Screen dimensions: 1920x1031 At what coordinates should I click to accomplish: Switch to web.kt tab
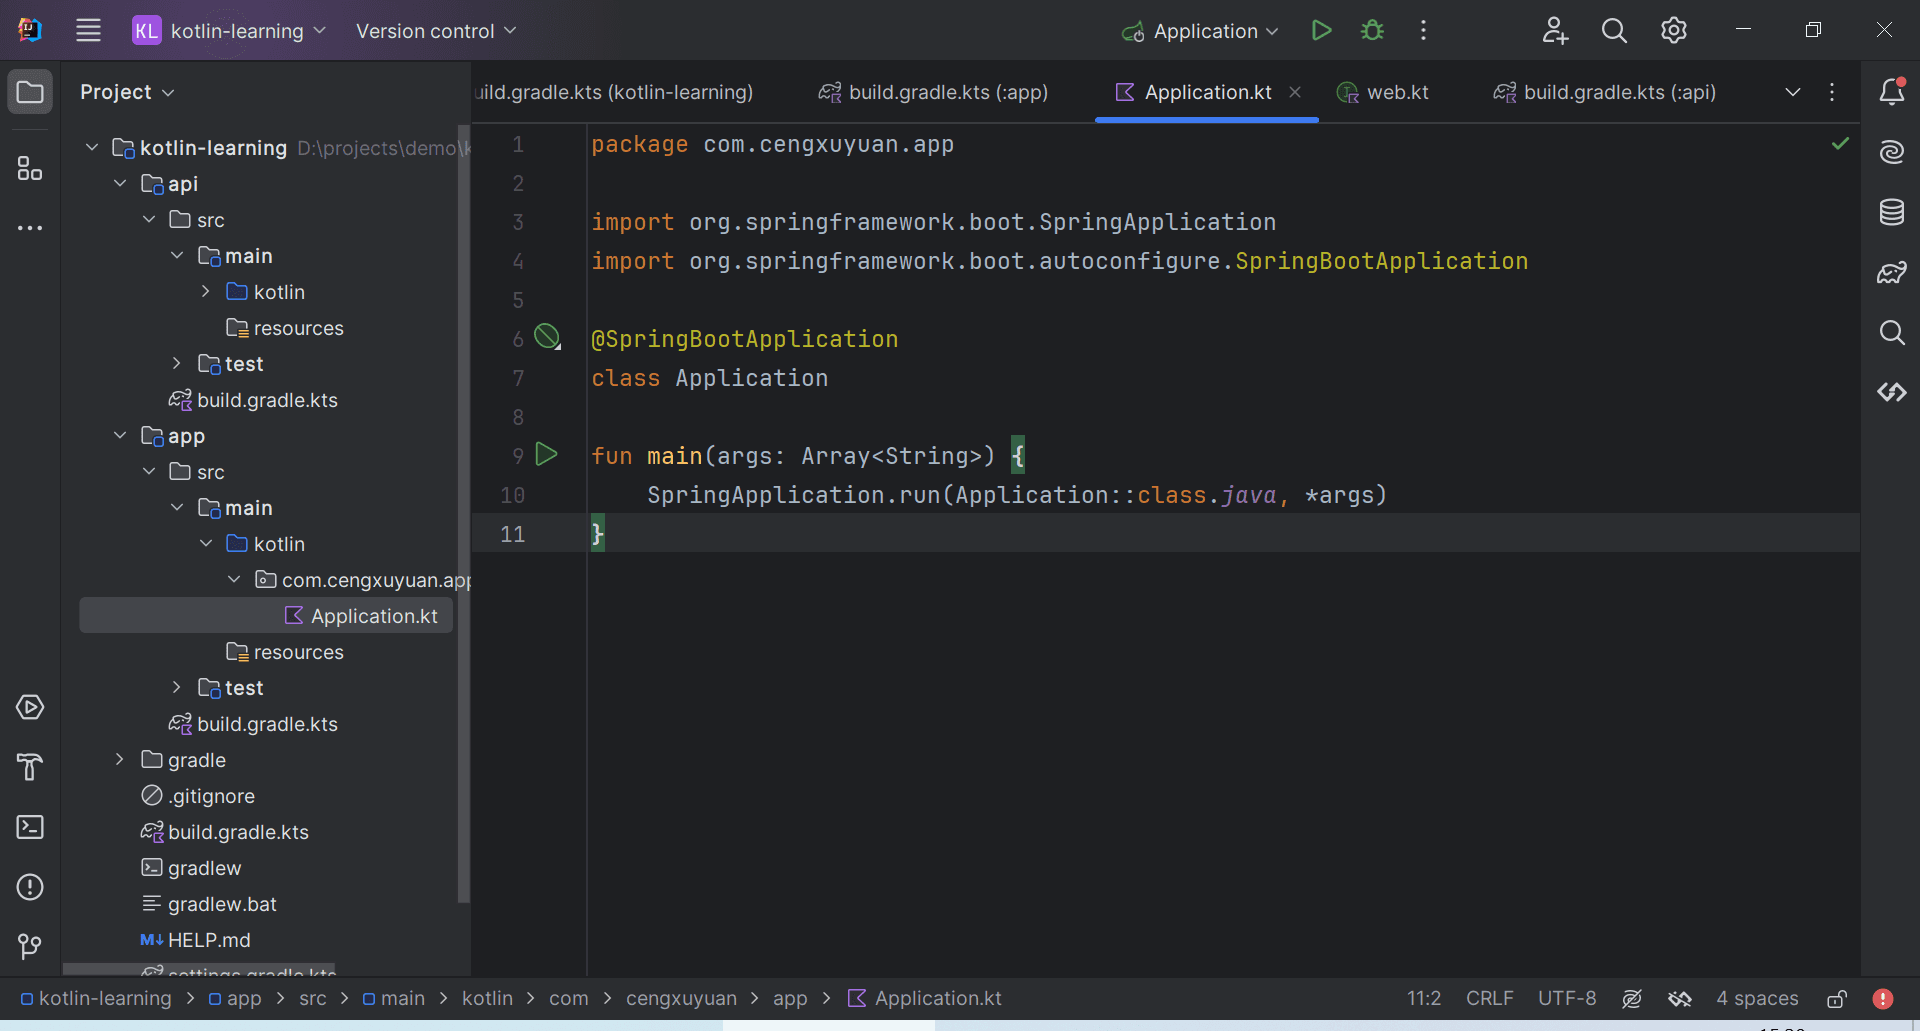click(1383, 92)
